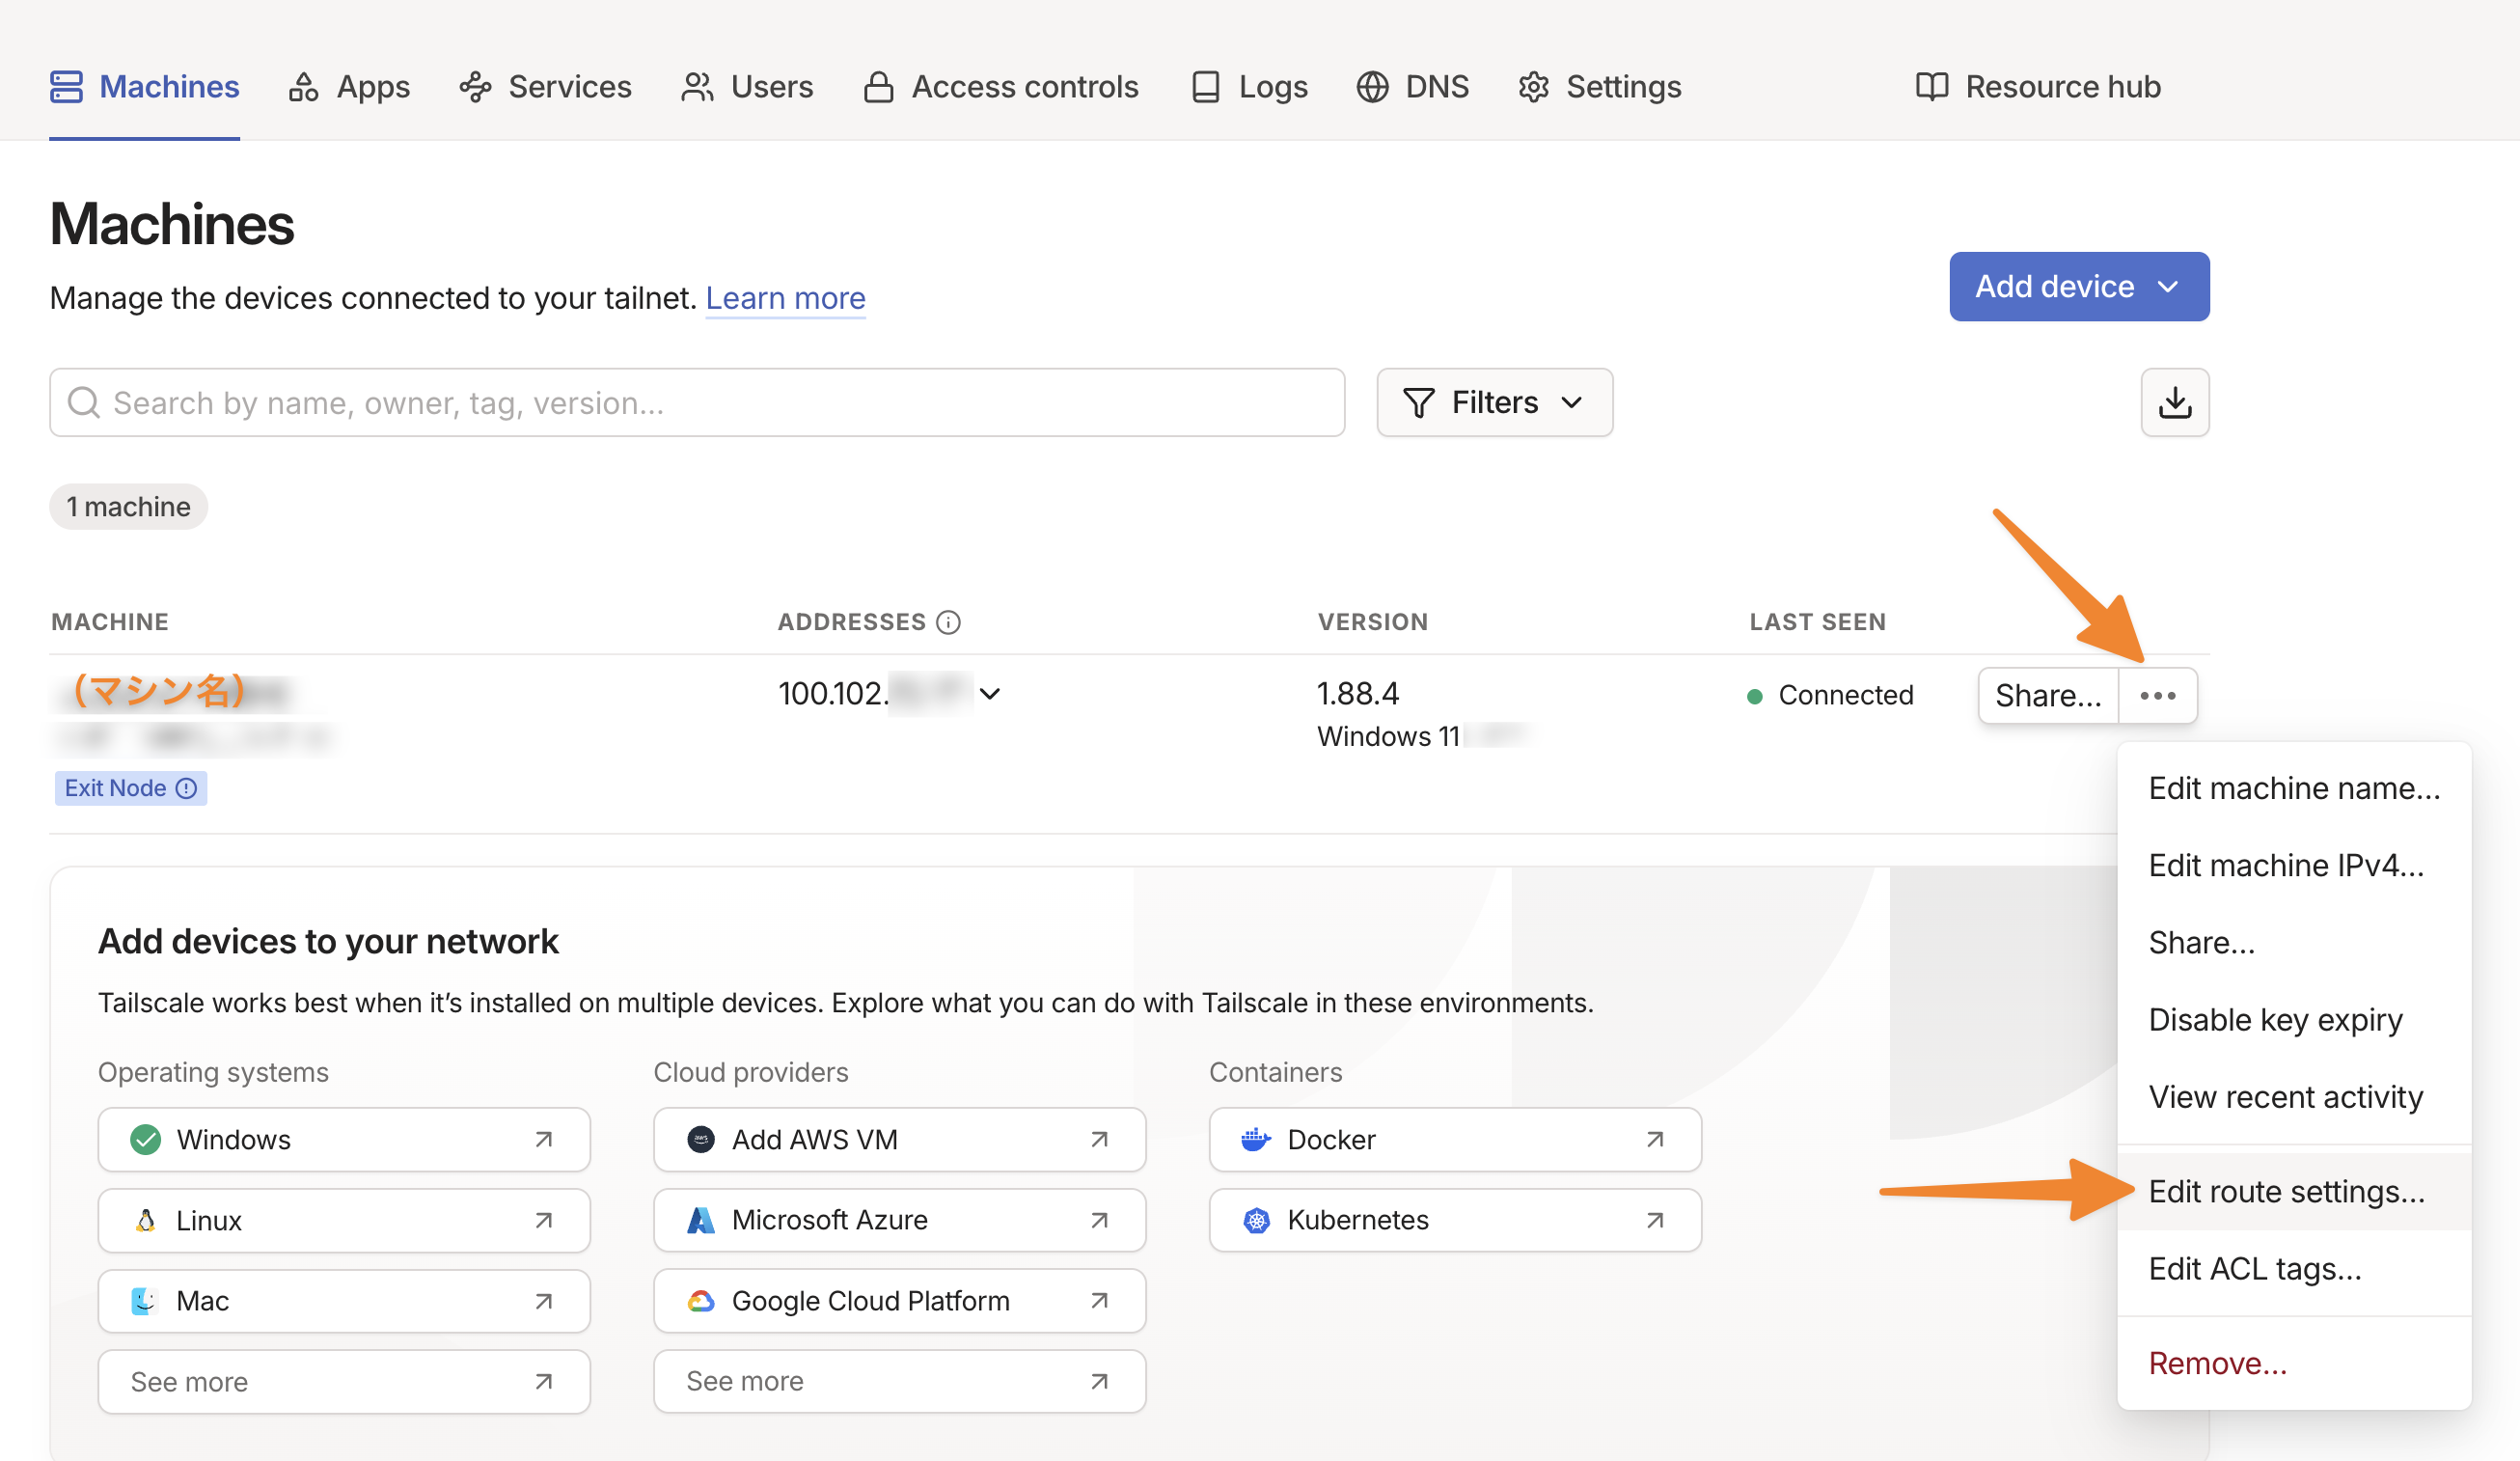Open the Filters dropdown

[1493, 402]
